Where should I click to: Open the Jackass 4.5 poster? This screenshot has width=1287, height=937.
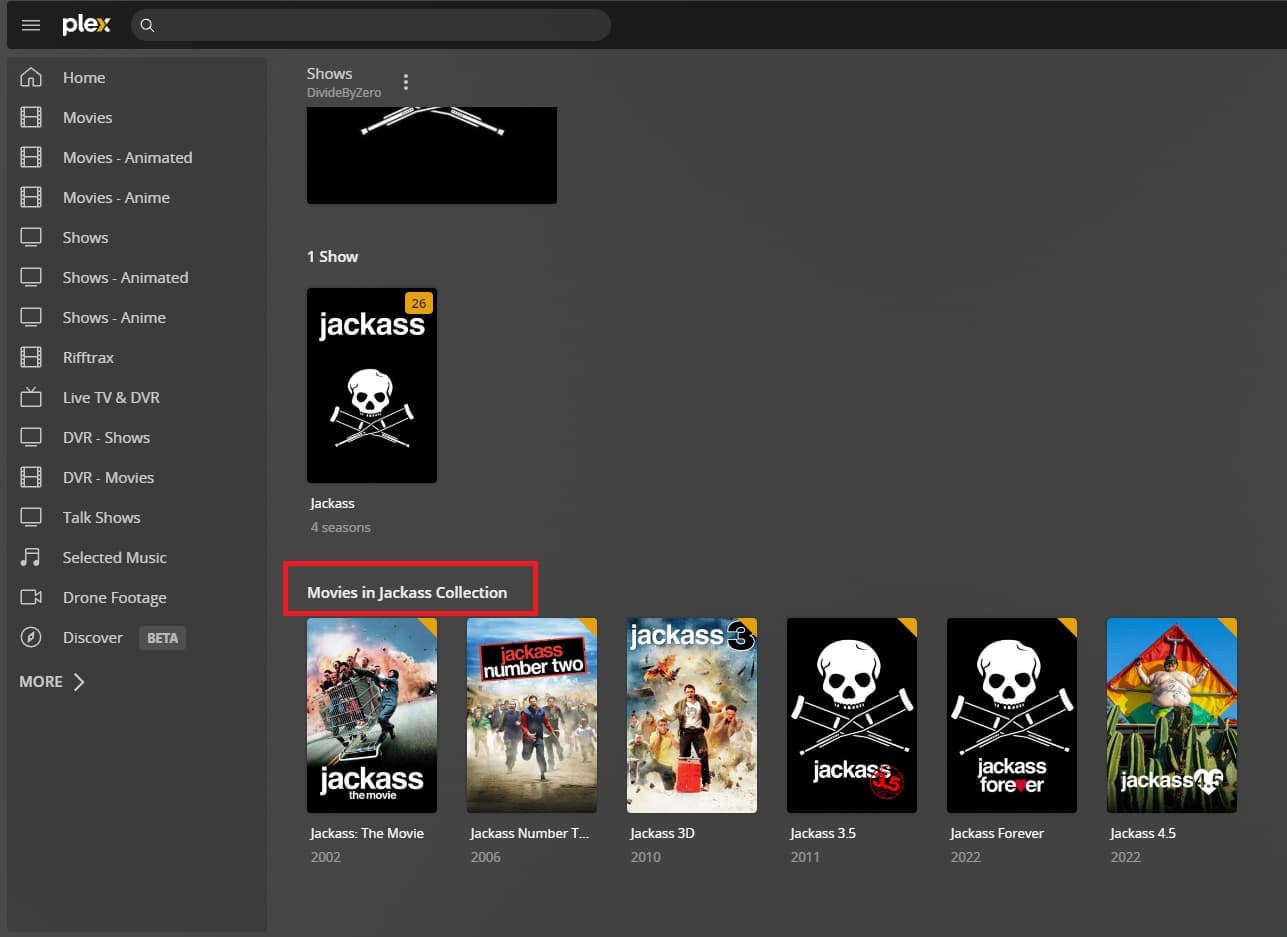1172,716
